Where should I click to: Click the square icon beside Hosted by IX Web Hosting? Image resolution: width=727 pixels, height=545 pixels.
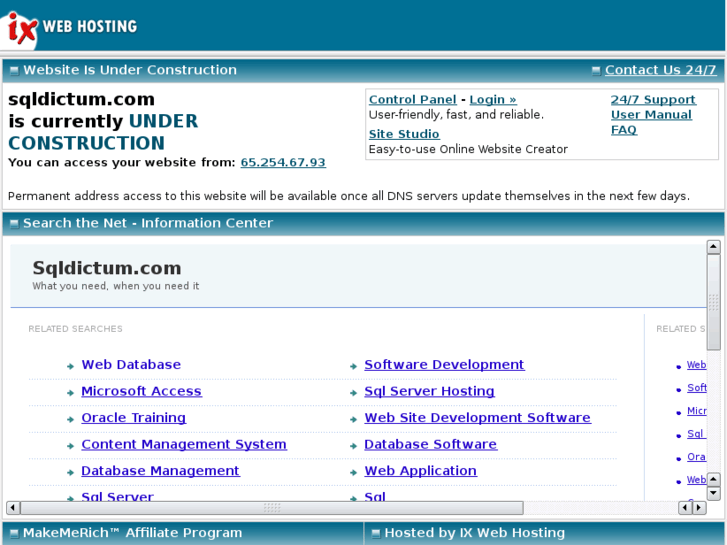(x=376, y=533)
